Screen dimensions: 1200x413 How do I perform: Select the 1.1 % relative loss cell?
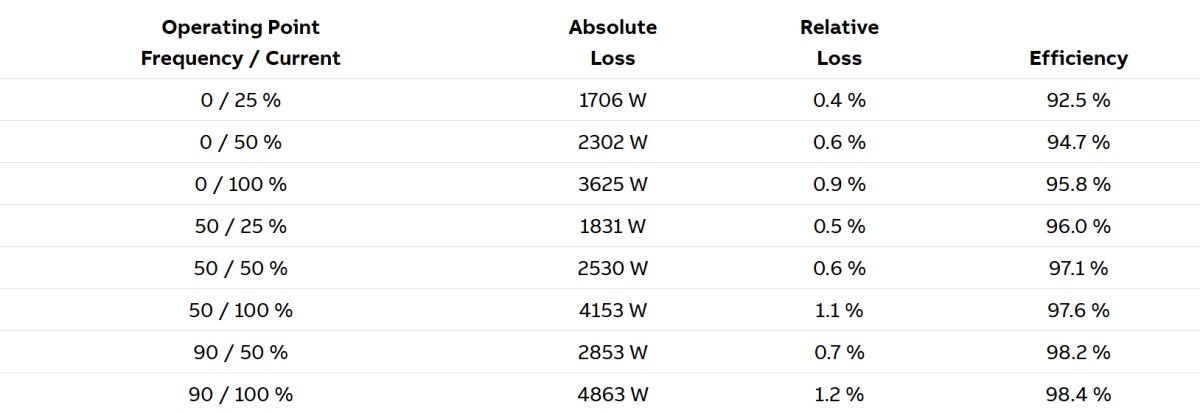click(839, 310)
